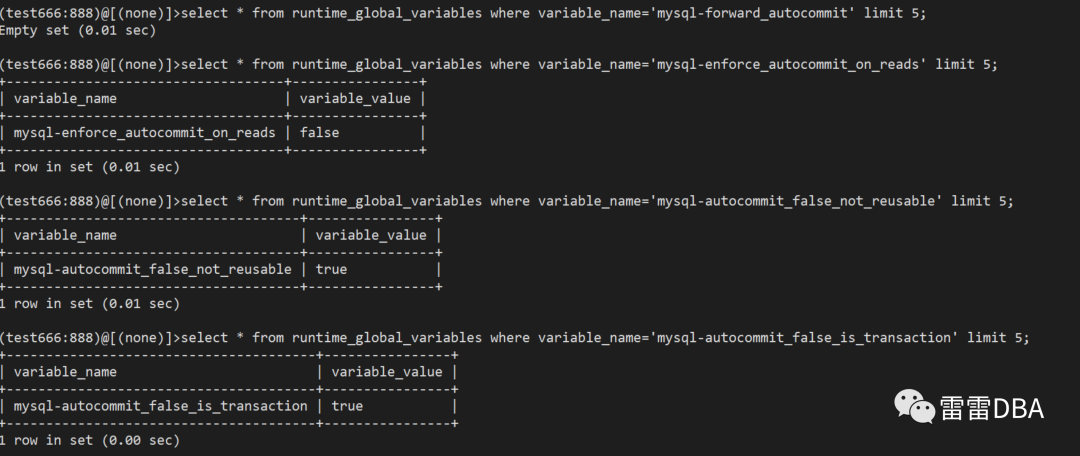Click the mysql-forward_autocommit query line
Viewport: 1080px width, 456px height.
464,13
